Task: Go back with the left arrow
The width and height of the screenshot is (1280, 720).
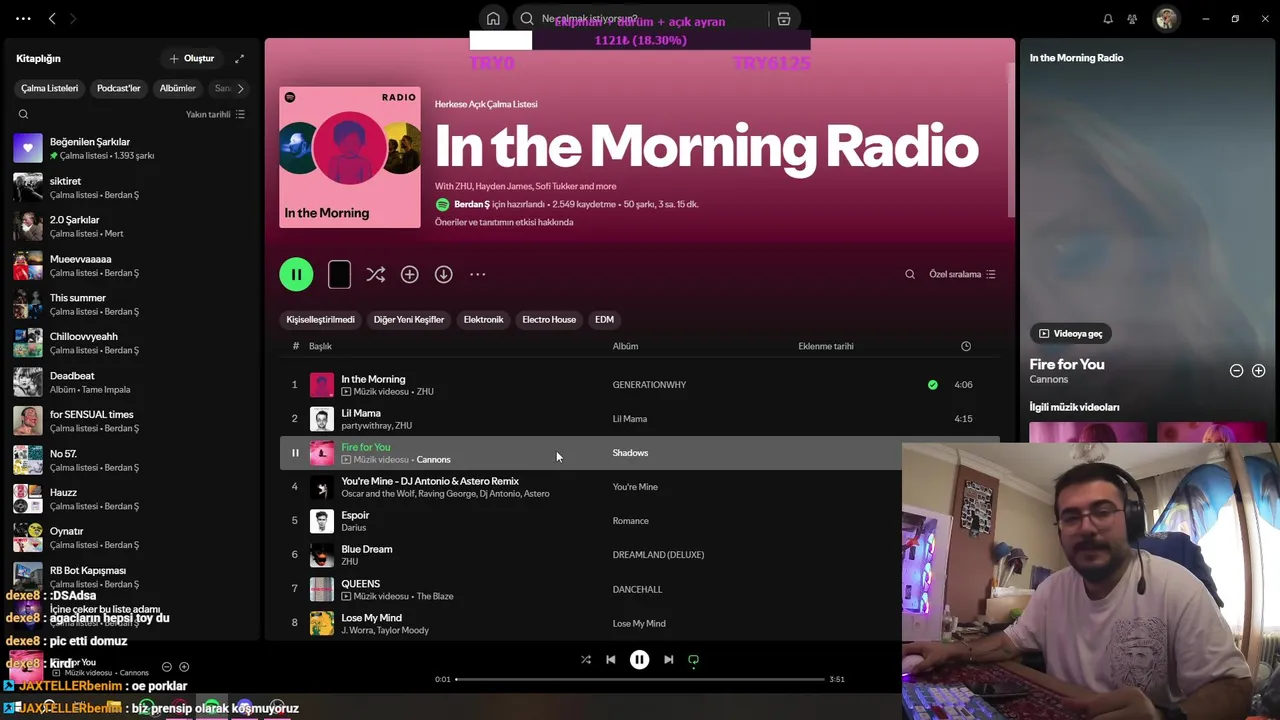Action: [x=52, y=18]
